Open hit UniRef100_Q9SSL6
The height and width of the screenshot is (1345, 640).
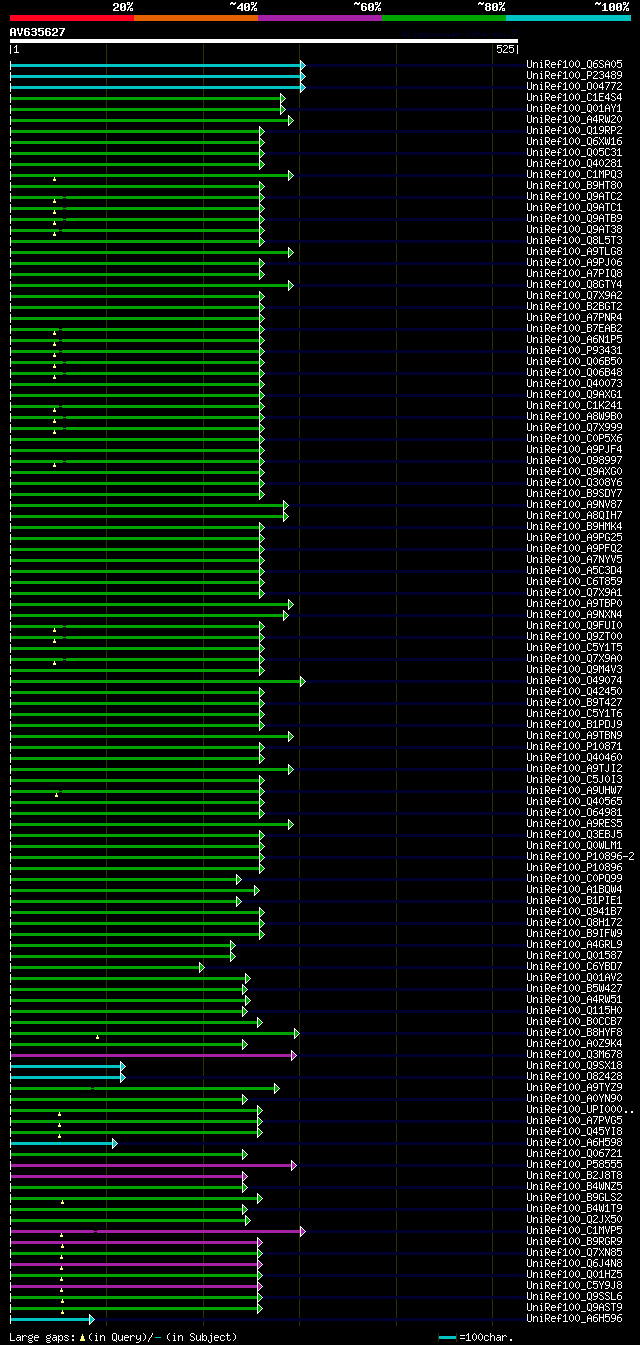coord(576,1297)
